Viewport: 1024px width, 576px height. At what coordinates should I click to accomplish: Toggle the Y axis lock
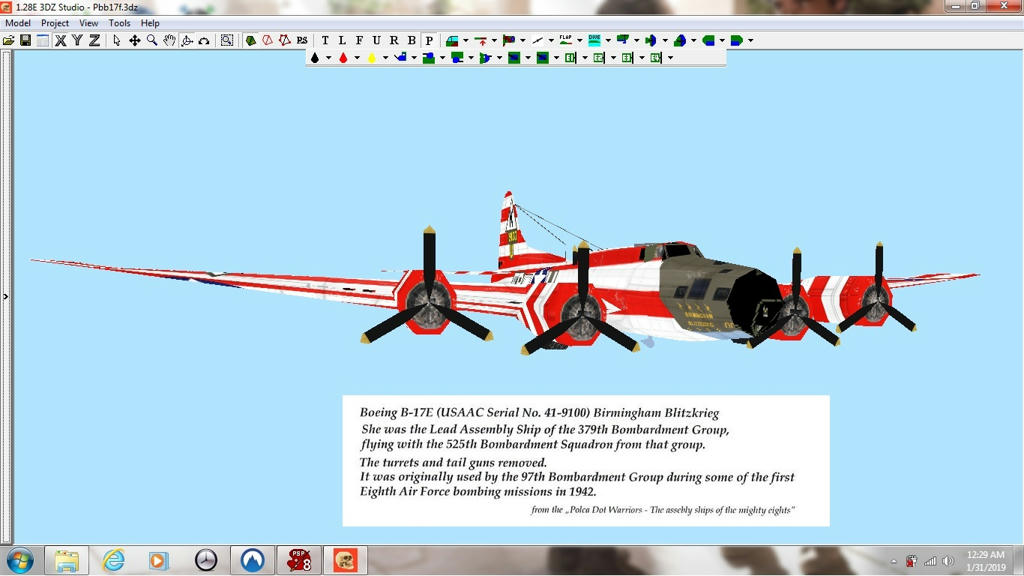pos(77,40)
